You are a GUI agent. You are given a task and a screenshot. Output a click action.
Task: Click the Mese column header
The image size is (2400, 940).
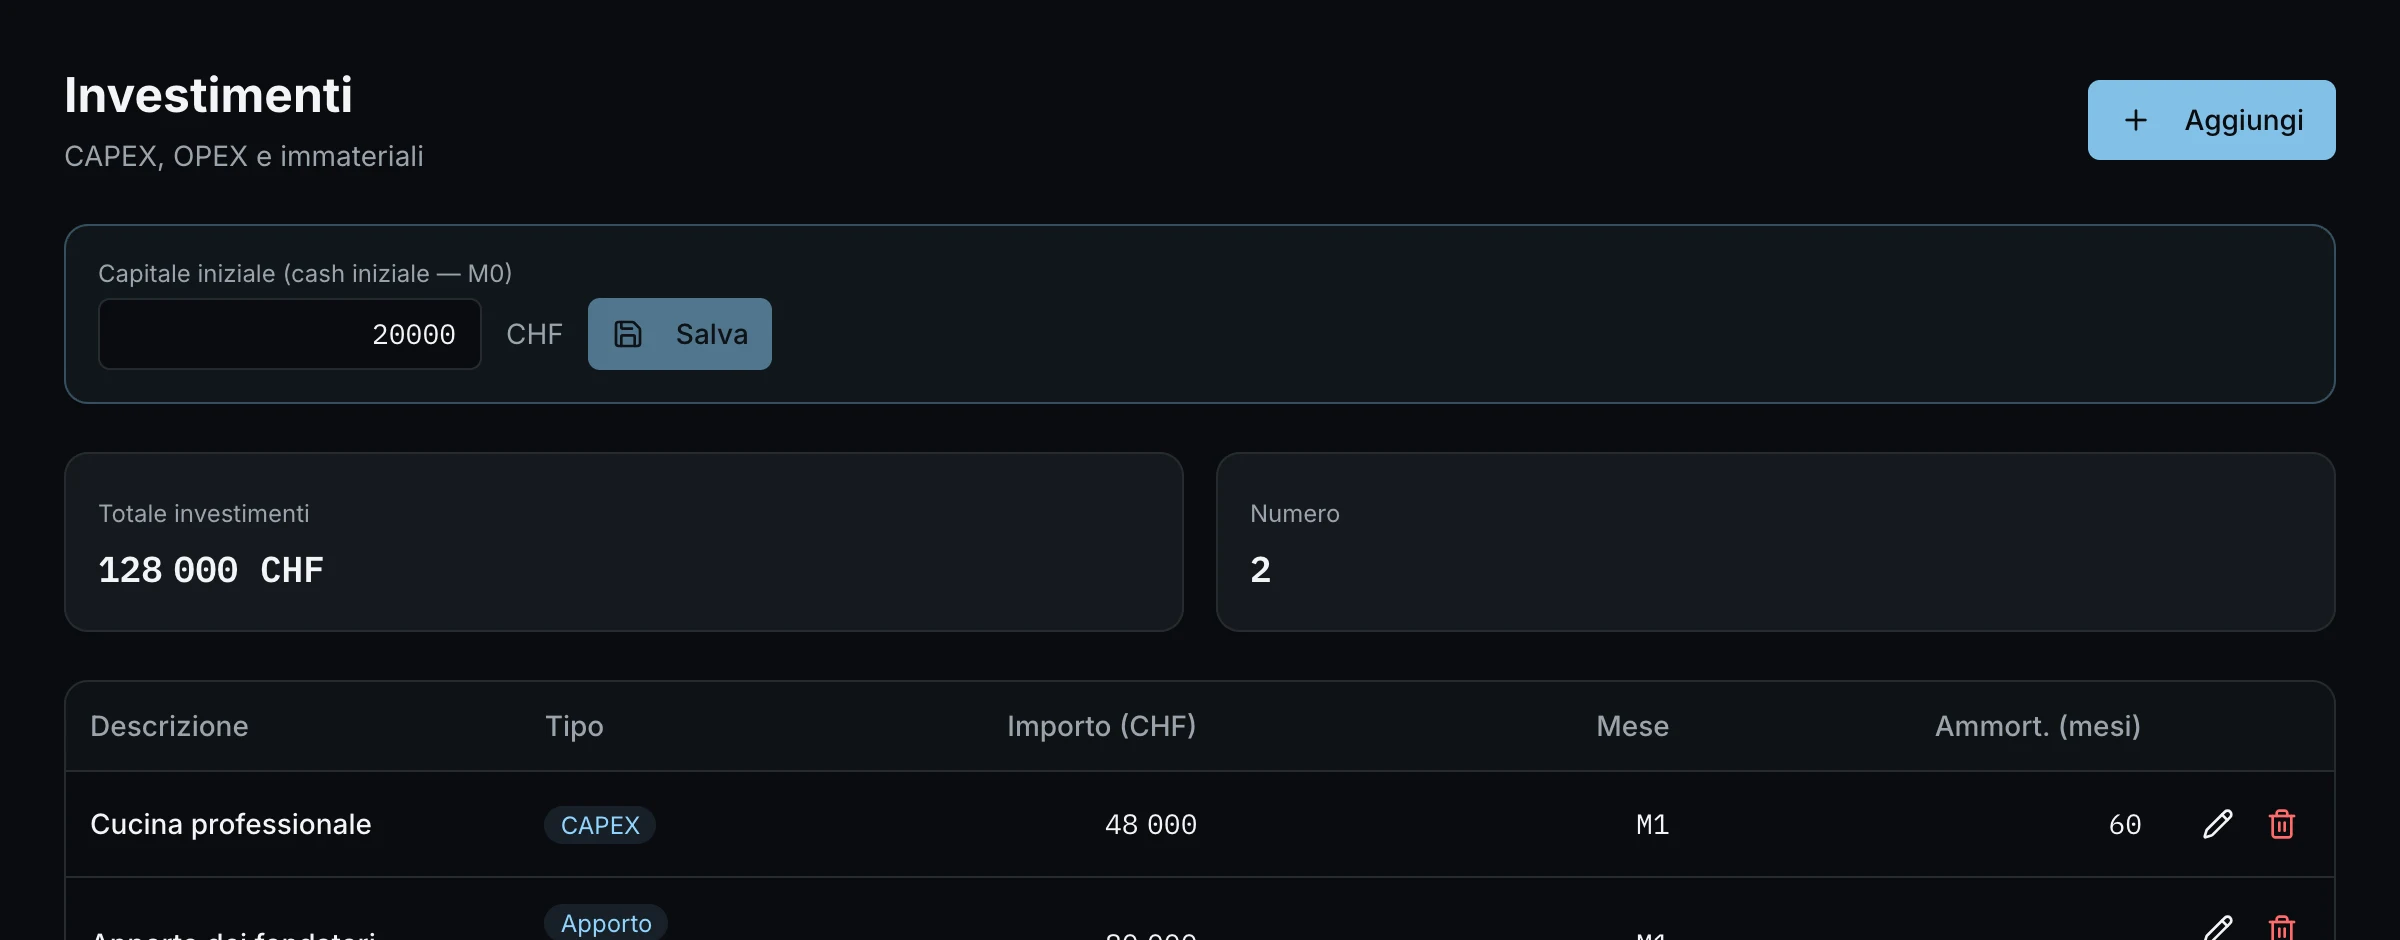[1632, 726]
